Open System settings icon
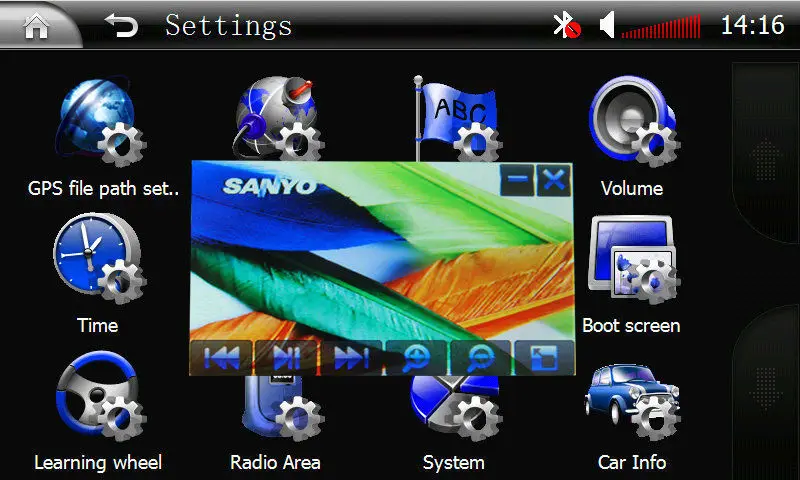 (x=456, y=408)
